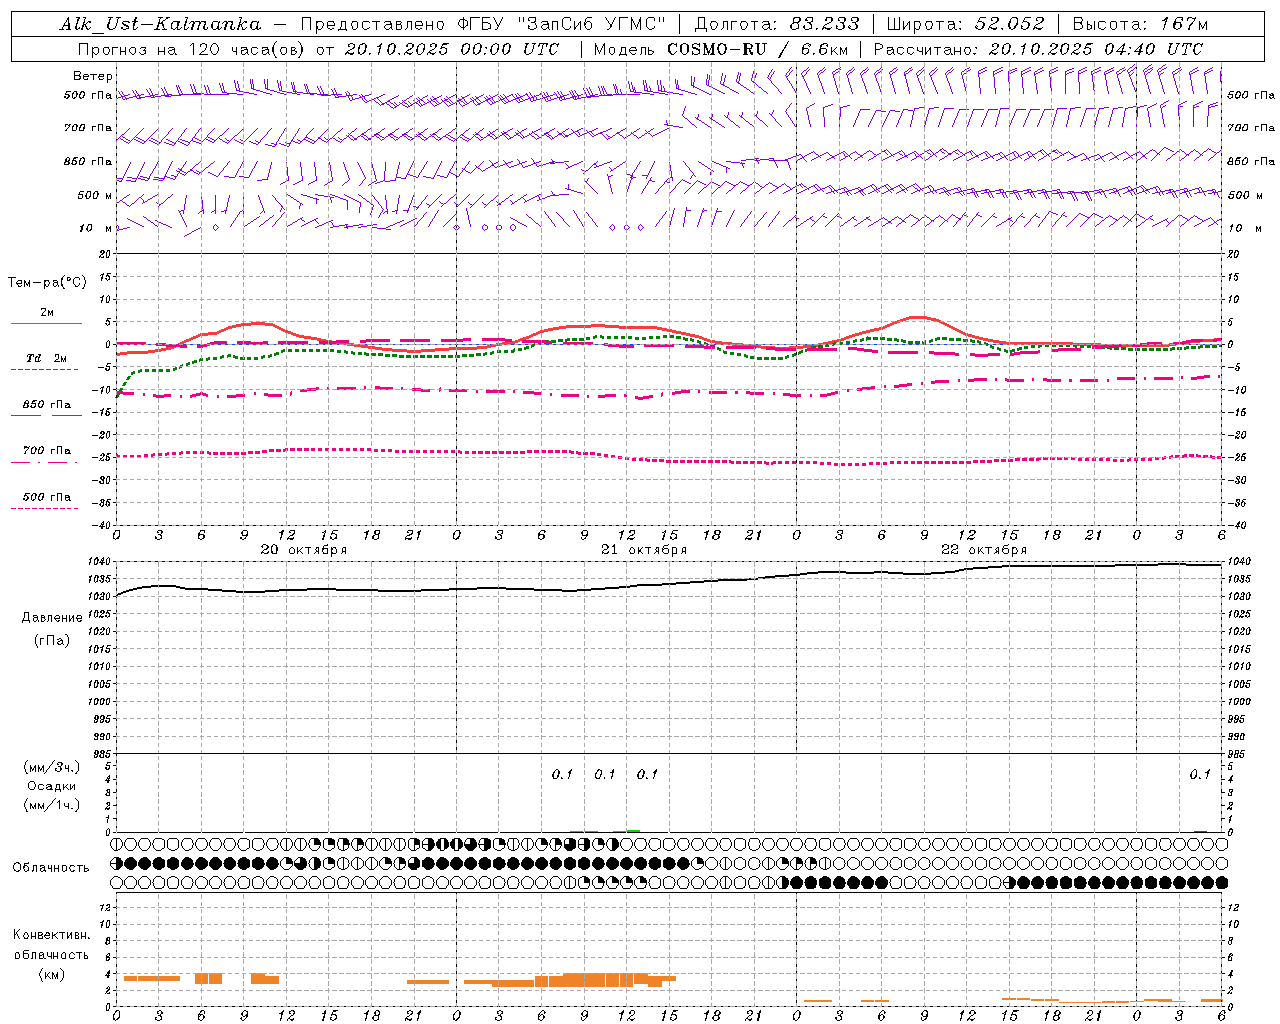Select the 20 октября date marker
Viewport: 1280px width, 1024px height.
point(304,550)
